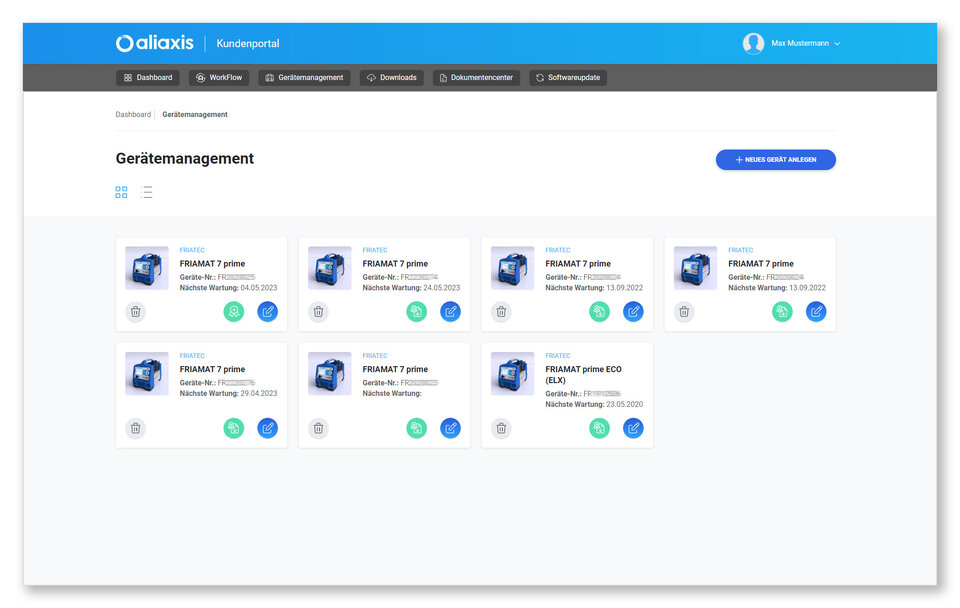Edit the device with maintenance due 04.05.2023

268,312
